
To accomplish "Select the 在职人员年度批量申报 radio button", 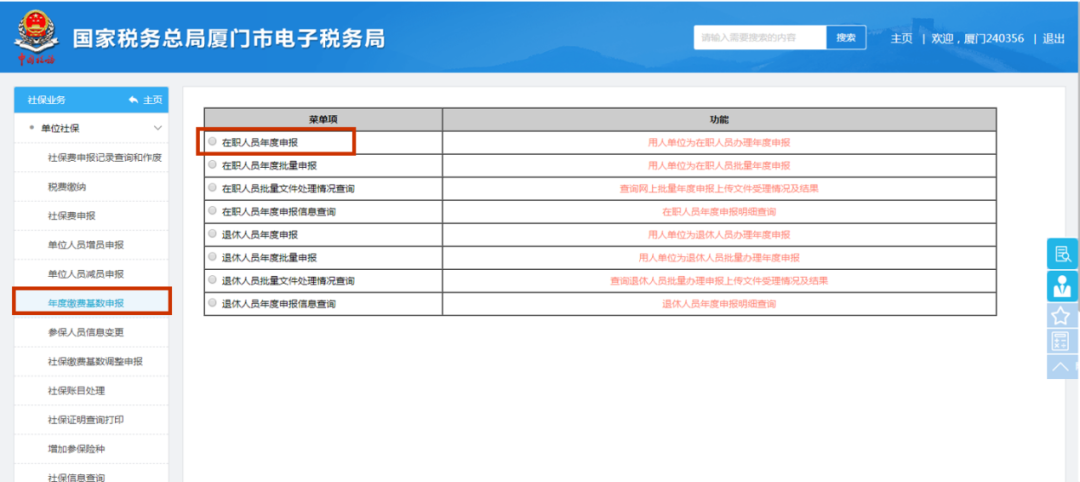I will [212, 165].
